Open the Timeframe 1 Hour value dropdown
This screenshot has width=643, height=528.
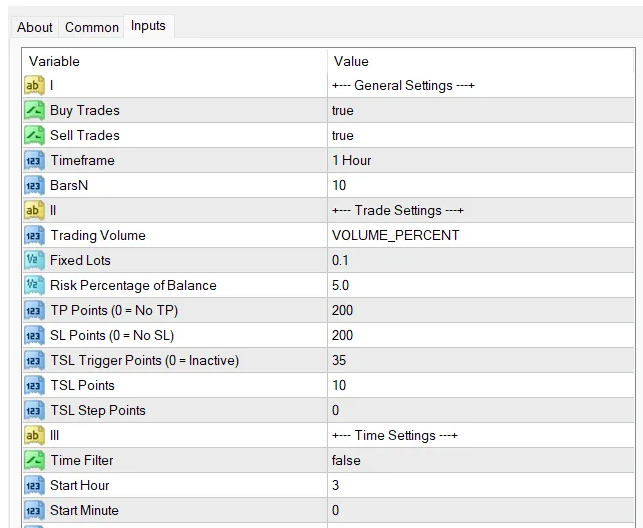tap(352, 161)
